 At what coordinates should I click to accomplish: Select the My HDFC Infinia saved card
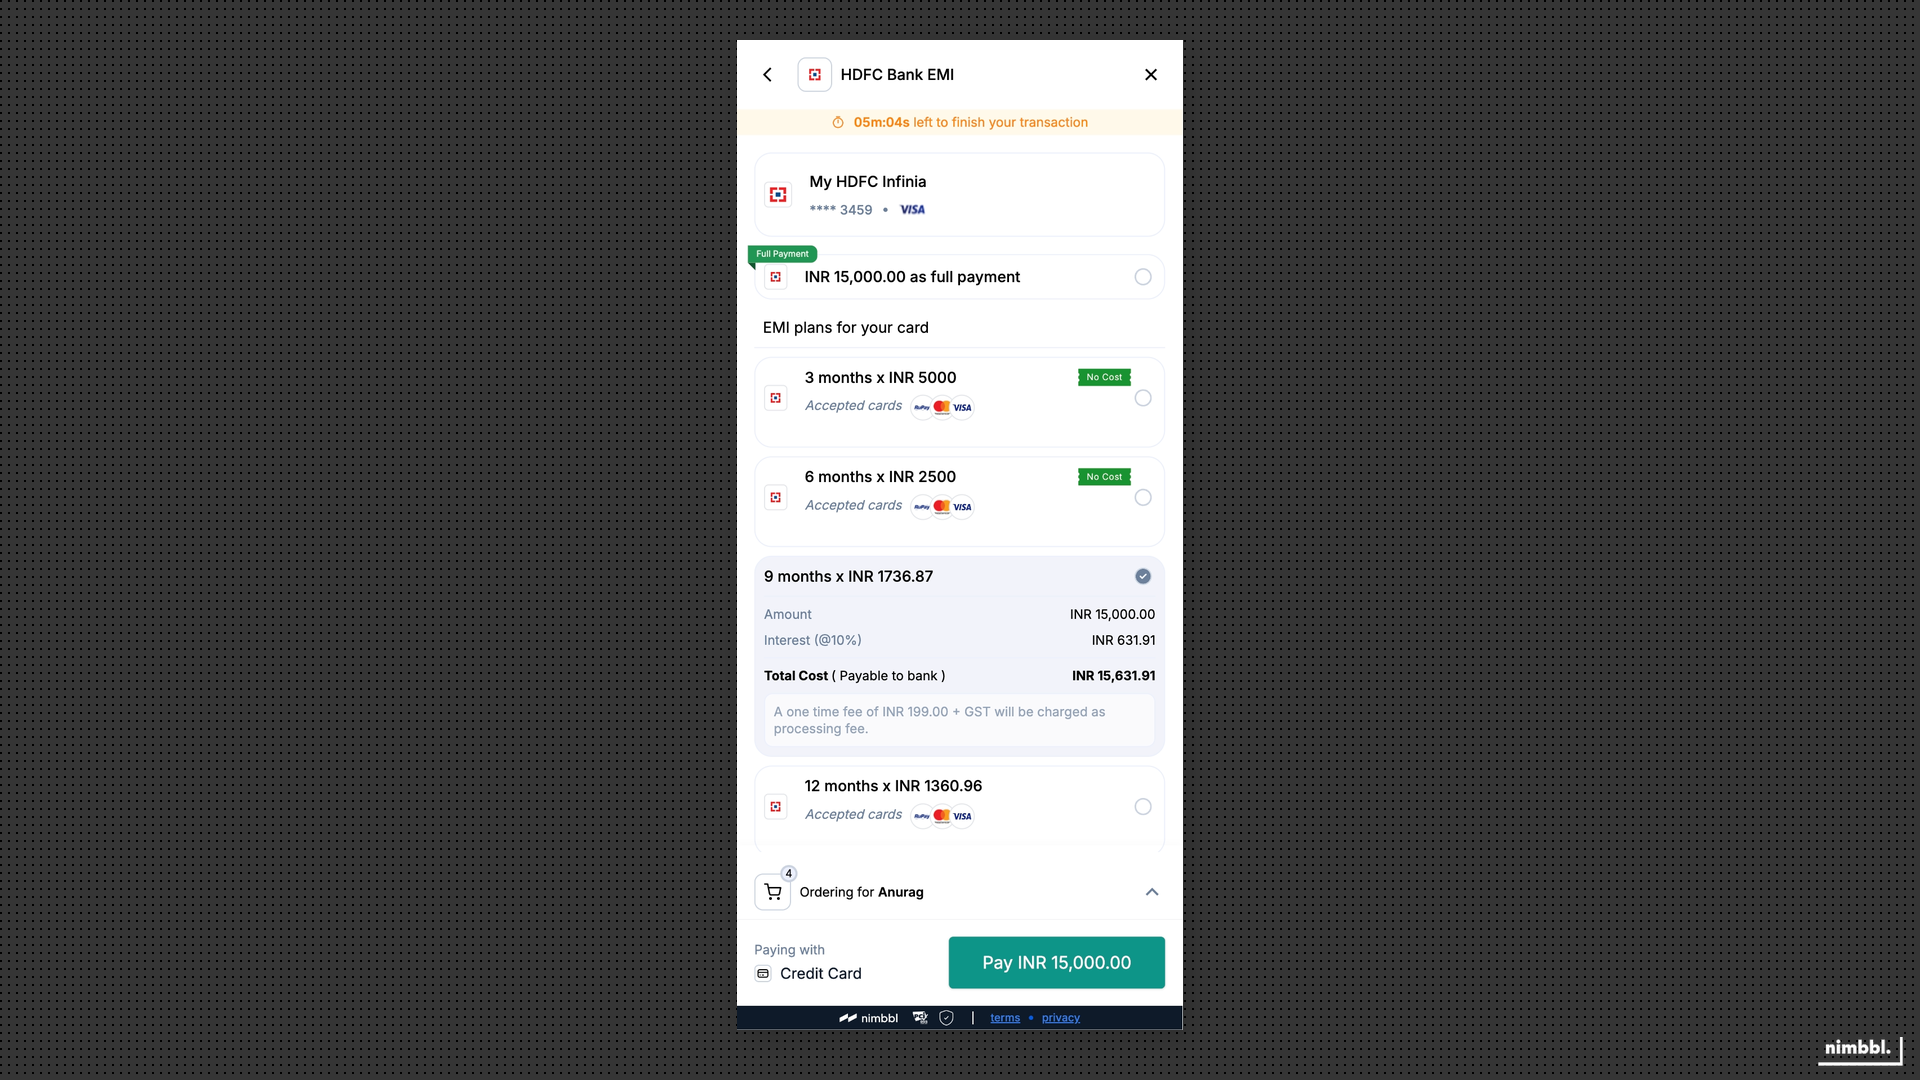pyautogui.click(x=959, y=195)
